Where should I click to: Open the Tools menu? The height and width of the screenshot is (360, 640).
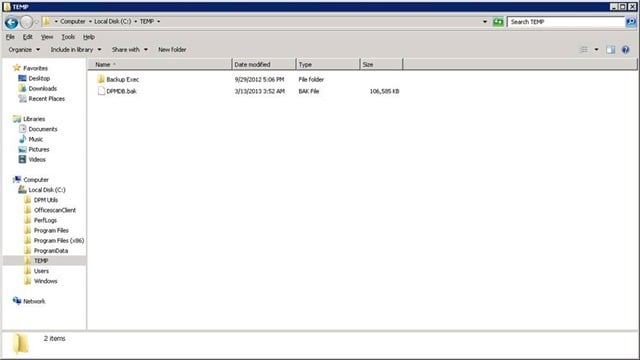pos(68,37)
